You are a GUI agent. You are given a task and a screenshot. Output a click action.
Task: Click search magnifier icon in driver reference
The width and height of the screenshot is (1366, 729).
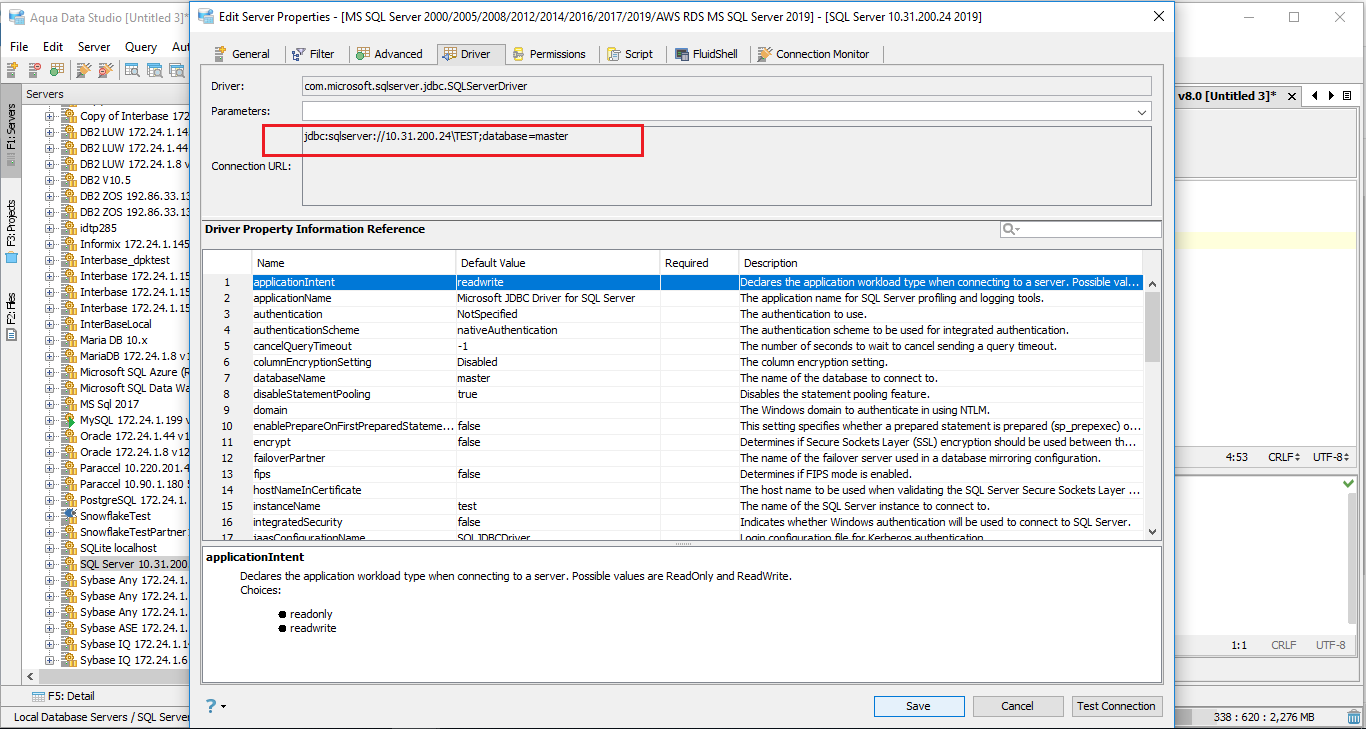(1011, 230)
